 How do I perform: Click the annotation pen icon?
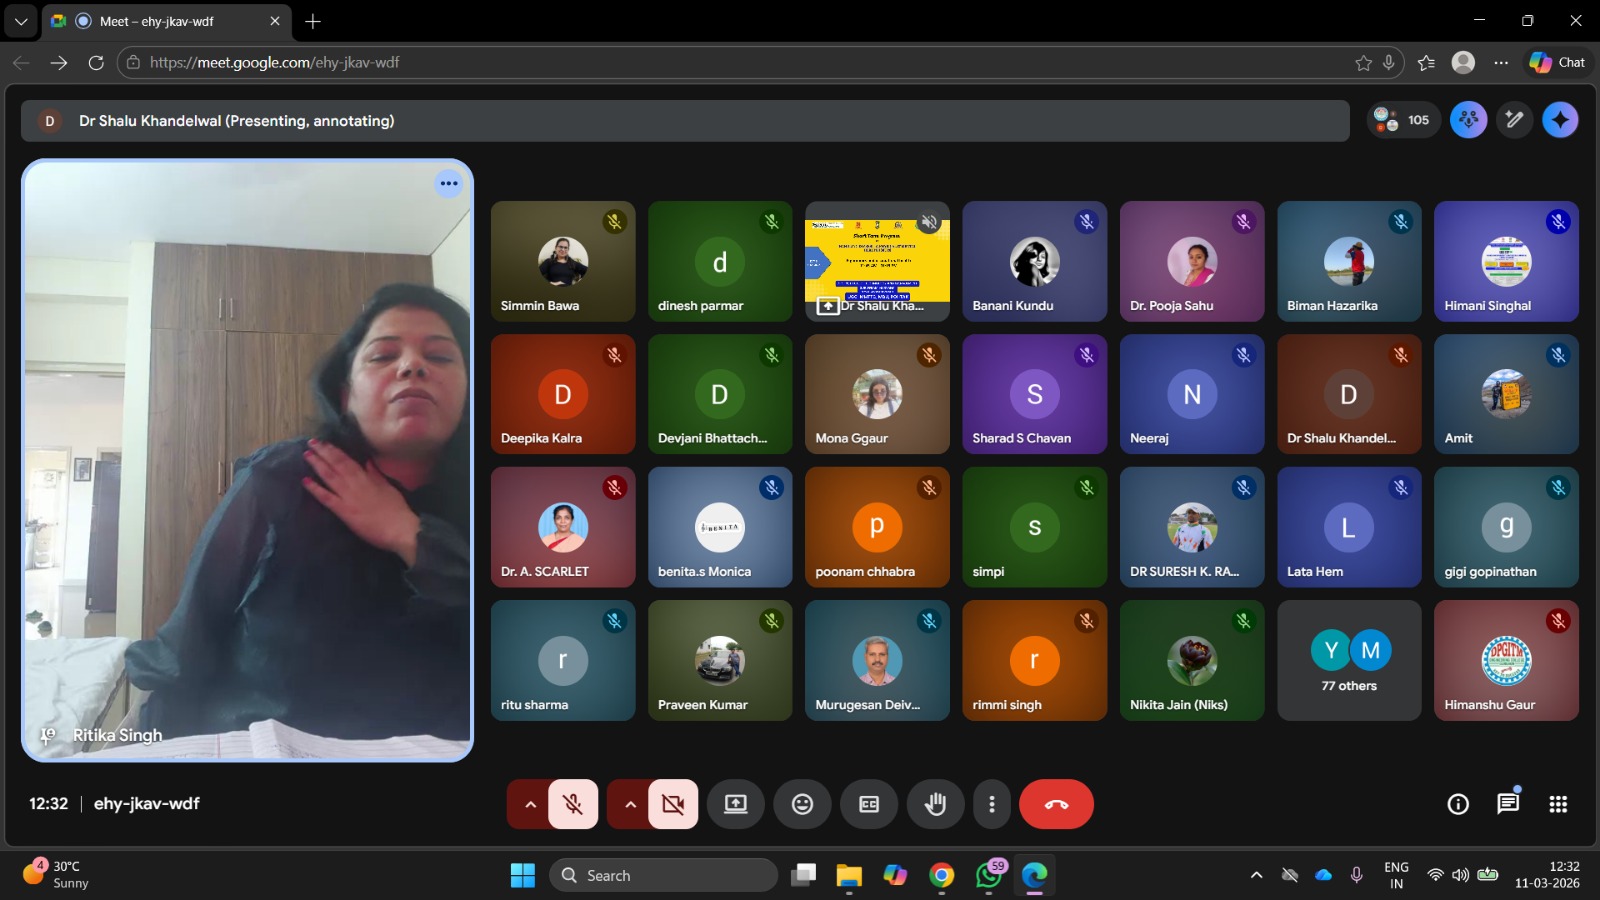coord(1514,120)
